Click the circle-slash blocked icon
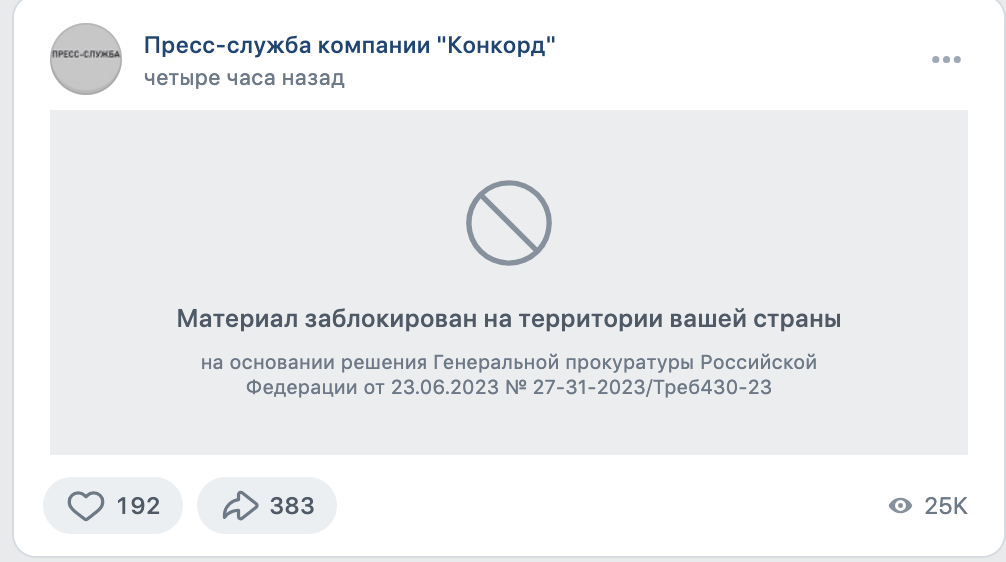Viewport: 1006px width, 562px height. [x=509, y=223]
